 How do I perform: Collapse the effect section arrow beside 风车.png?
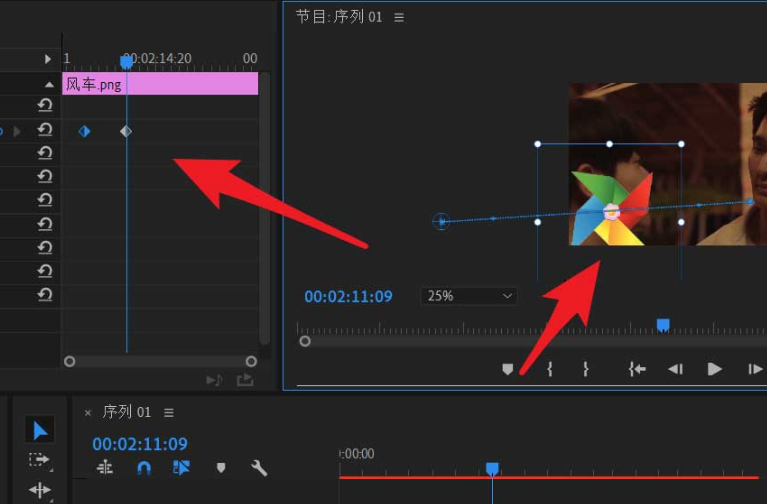tap(49, 84)
